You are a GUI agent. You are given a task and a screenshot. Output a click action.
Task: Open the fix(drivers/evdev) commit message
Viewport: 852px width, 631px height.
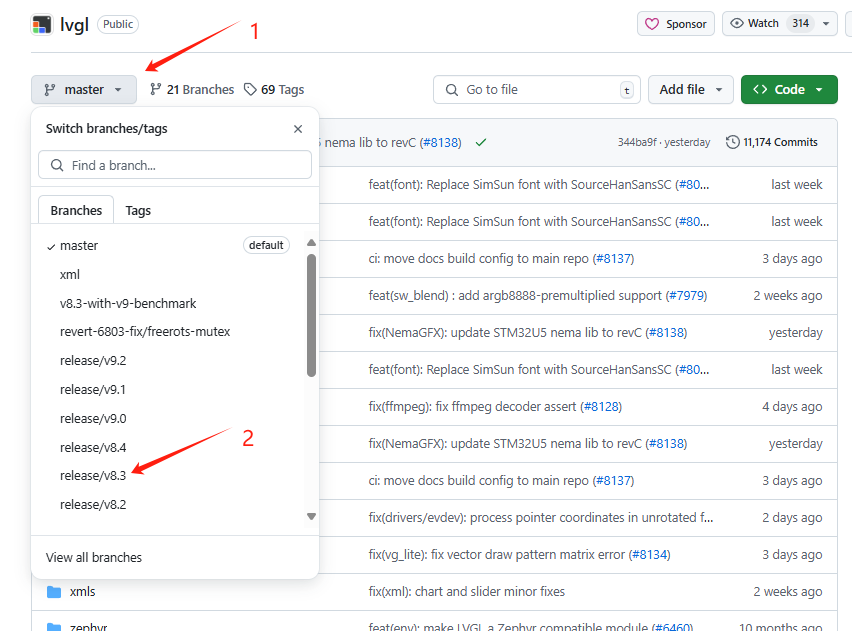click(541, 517)
